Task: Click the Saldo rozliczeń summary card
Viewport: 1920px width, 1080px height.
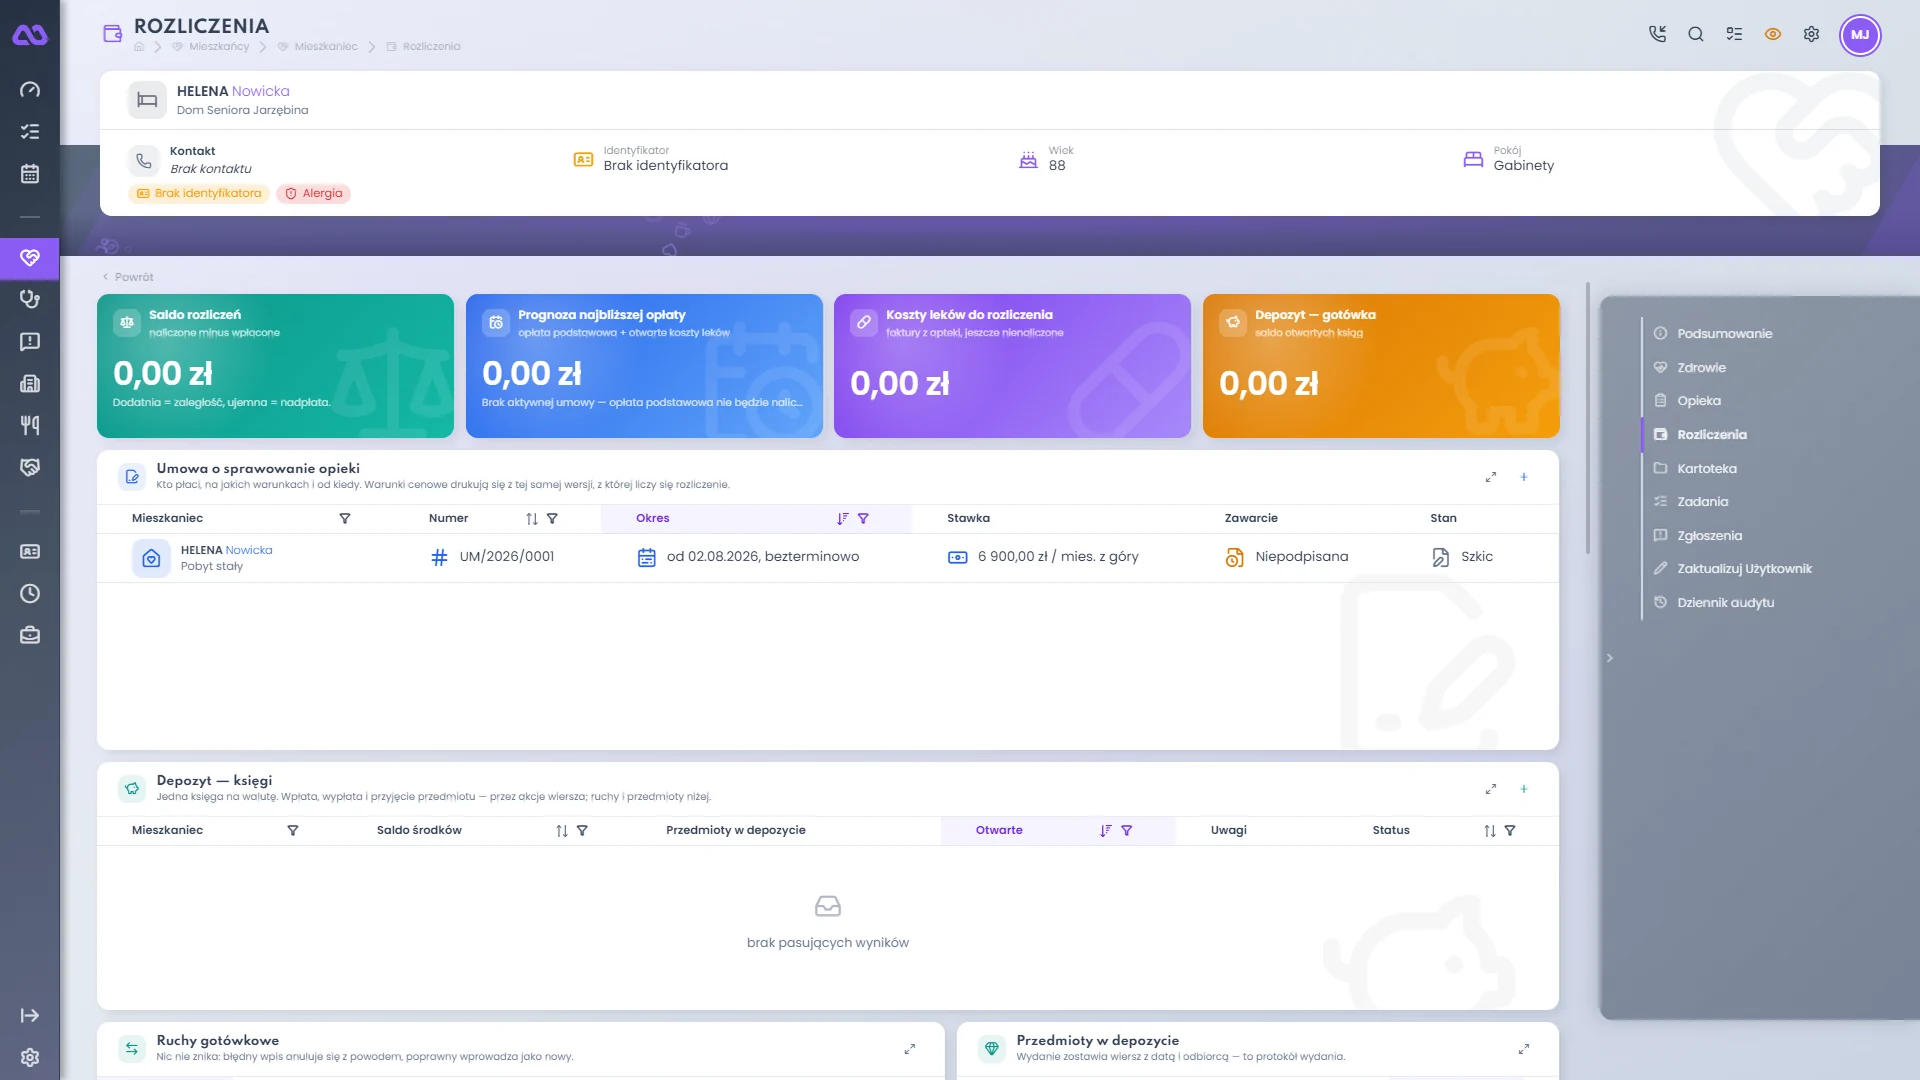Action: tap(275, 366)
